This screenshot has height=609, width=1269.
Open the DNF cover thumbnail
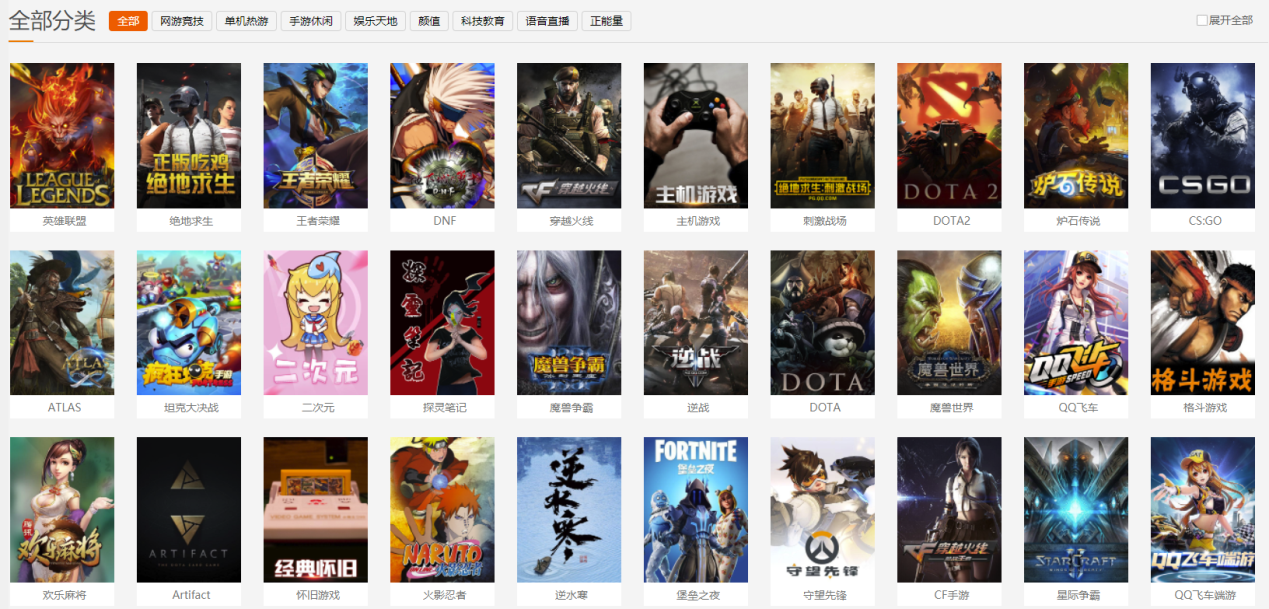click(442, 136)
